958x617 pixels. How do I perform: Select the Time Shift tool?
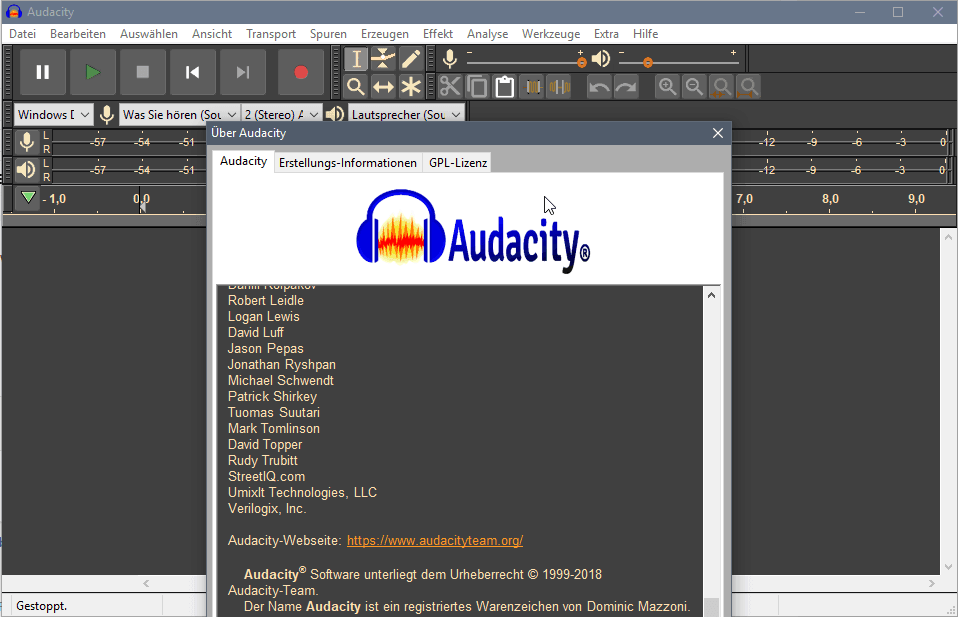coord(383,87)
